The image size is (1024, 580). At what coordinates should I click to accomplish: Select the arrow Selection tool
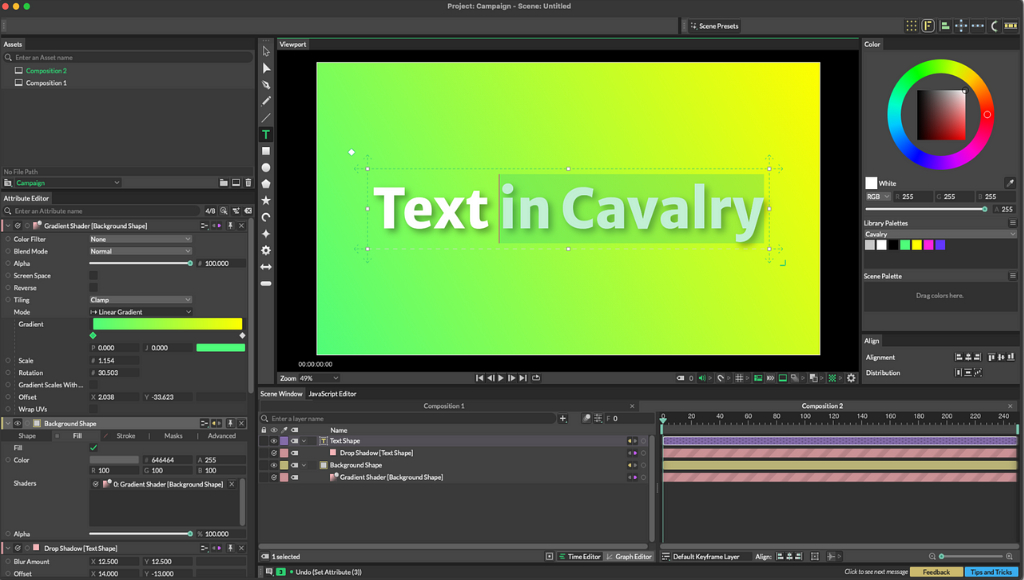(266, 52)
